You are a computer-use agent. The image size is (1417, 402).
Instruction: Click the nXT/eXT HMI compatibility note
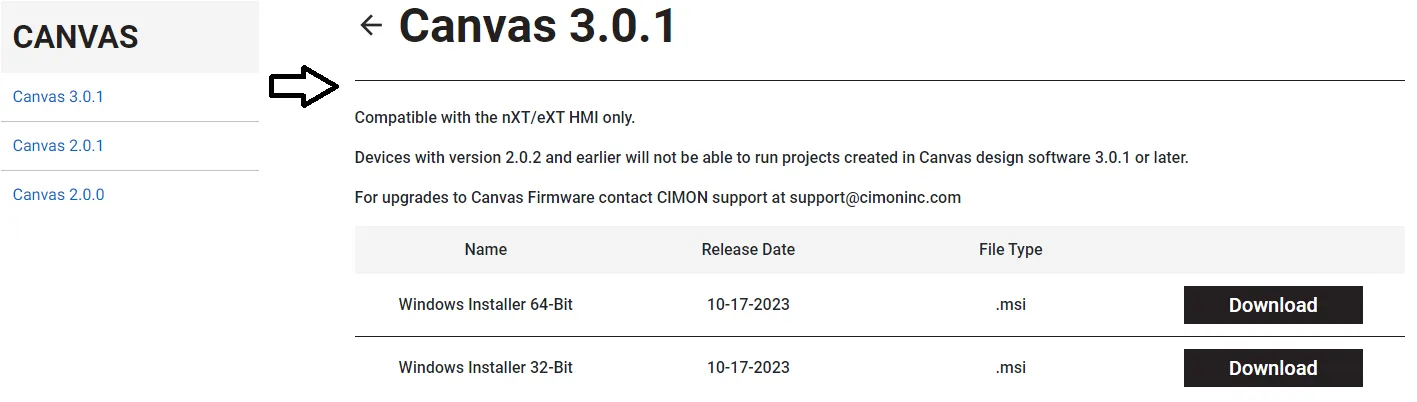coord(495,118)
